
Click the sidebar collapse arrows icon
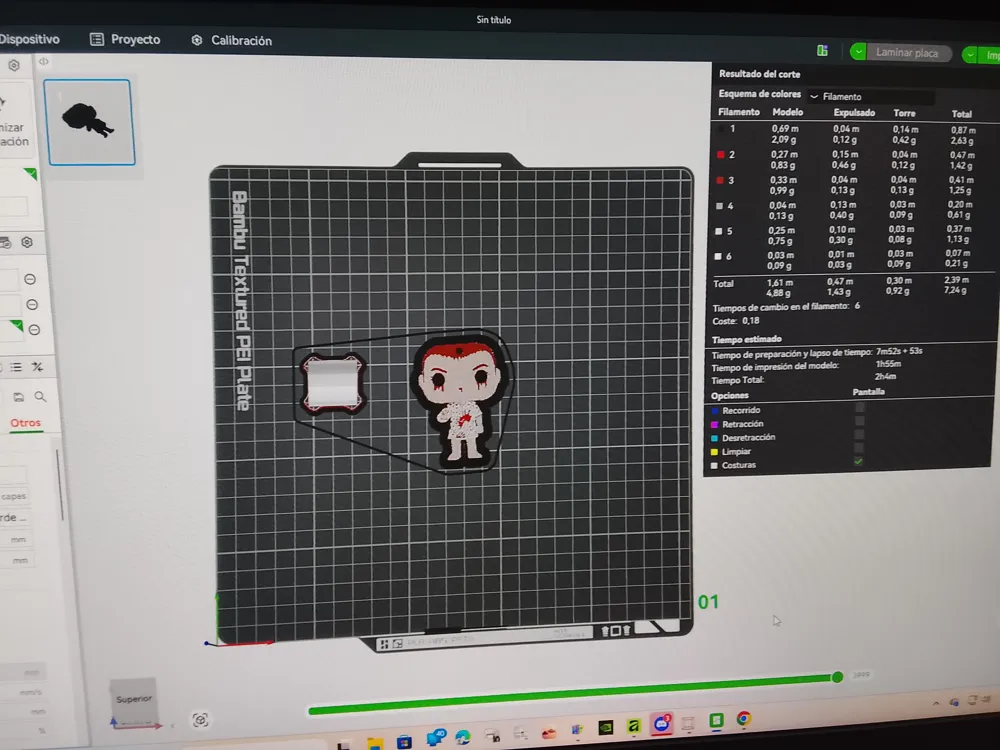point(43,61)
